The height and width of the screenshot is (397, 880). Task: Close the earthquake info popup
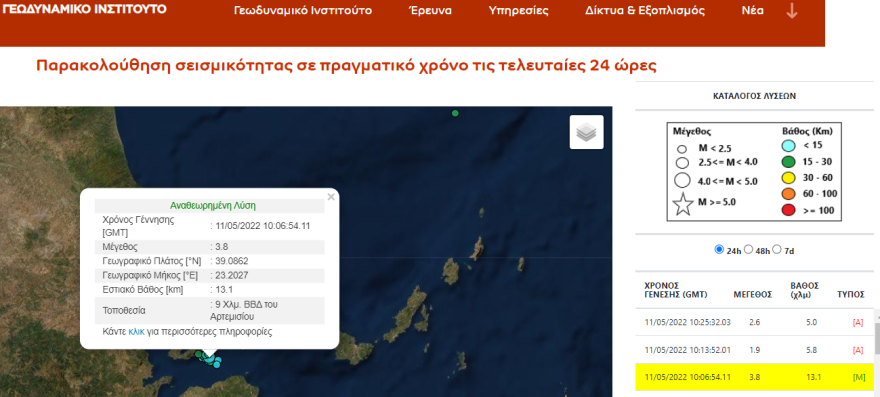(x=331, y=197)
